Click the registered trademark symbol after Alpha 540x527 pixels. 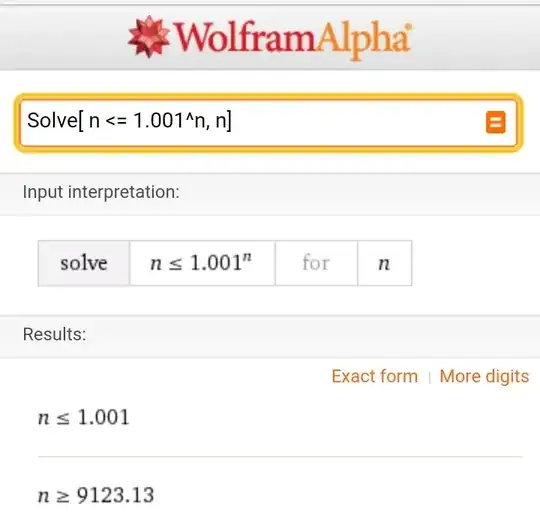pos(408,27)
